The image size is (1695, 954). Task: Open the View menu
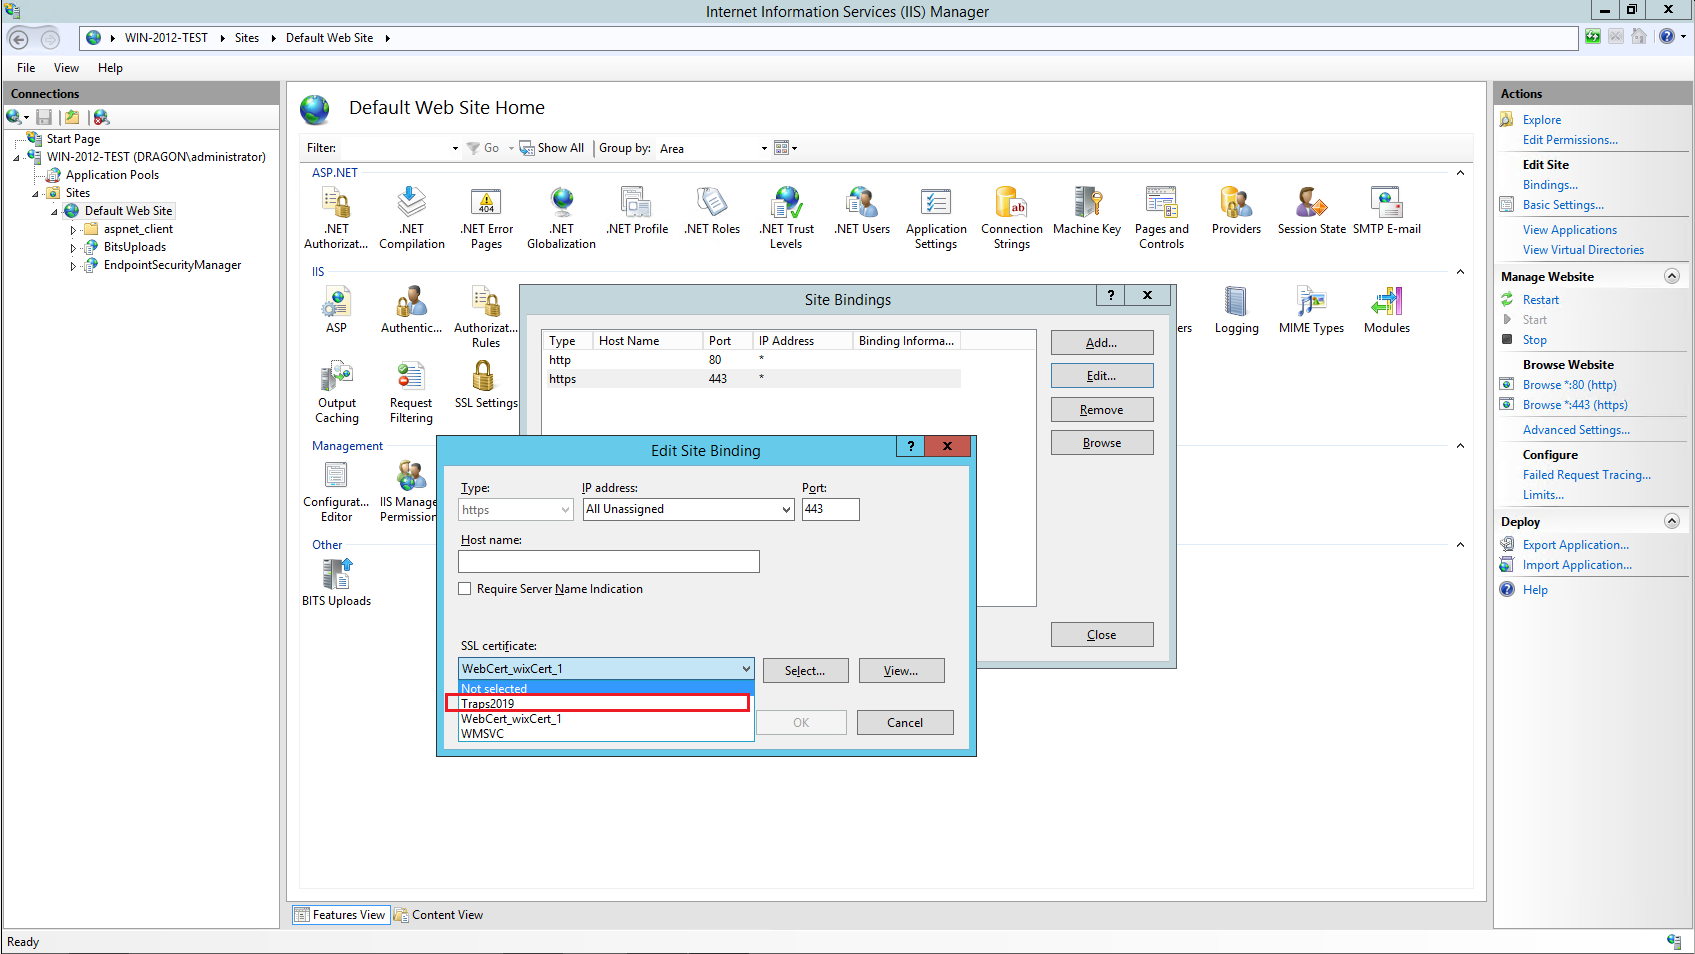tap(66, 68)
